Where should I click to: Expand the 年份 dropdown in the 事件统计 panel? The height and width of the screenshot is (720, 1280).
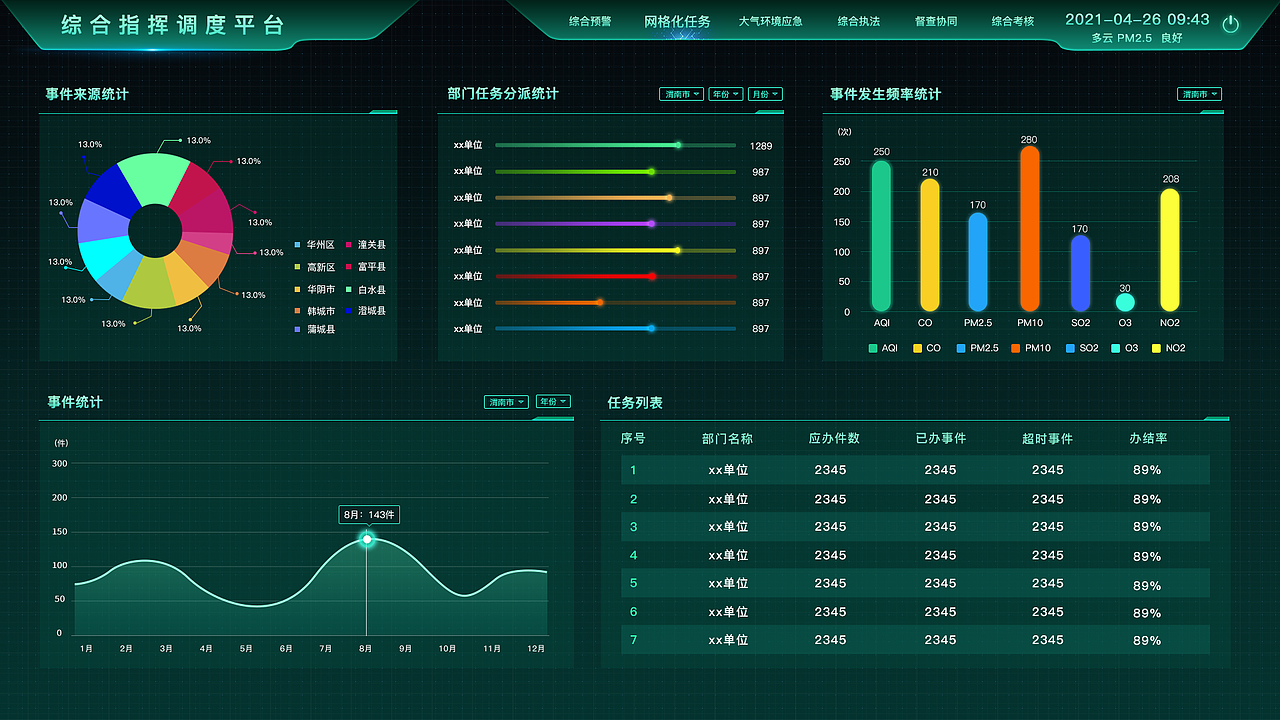click(553, 401)
